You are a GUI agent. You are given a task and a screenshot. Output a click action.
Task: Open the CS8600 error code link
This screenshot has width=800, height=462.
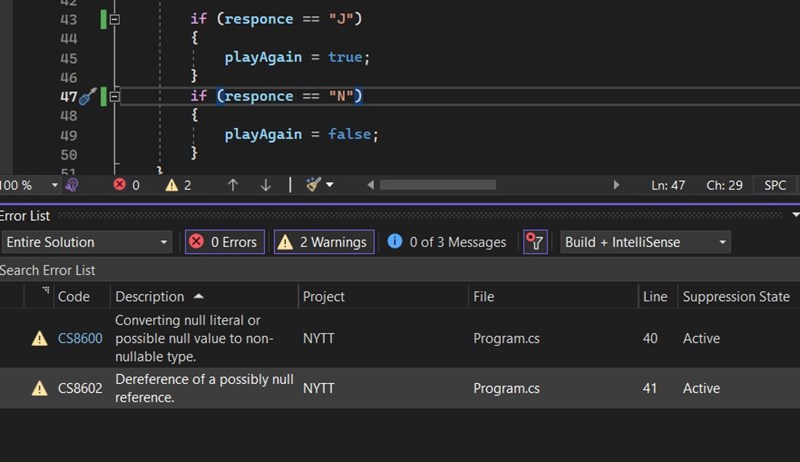80,339
